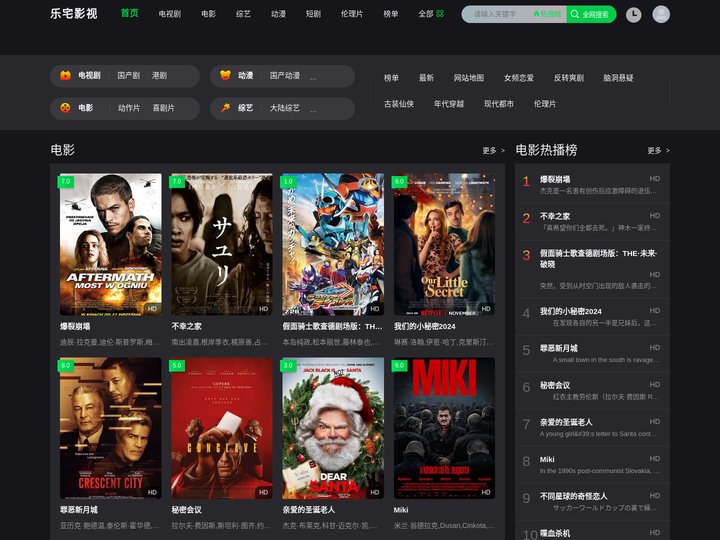Viewport: 720px width, 540px height.
Task: Open rank 5 罪恶新月城 in hot list
Action: click(x=592, y=354)
